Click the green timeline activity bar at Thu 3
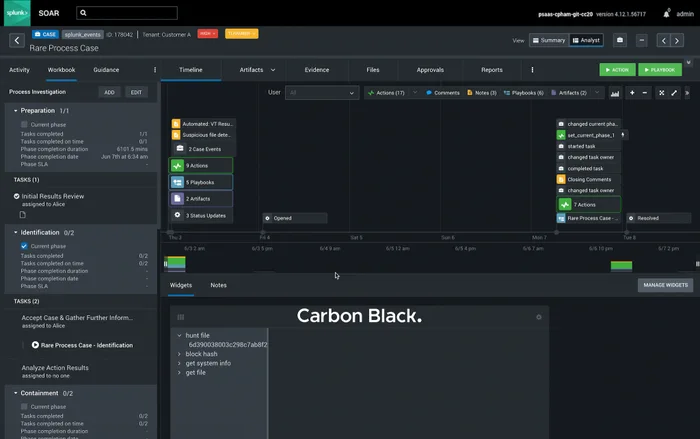700x439 pixels. tap(175, 263)
